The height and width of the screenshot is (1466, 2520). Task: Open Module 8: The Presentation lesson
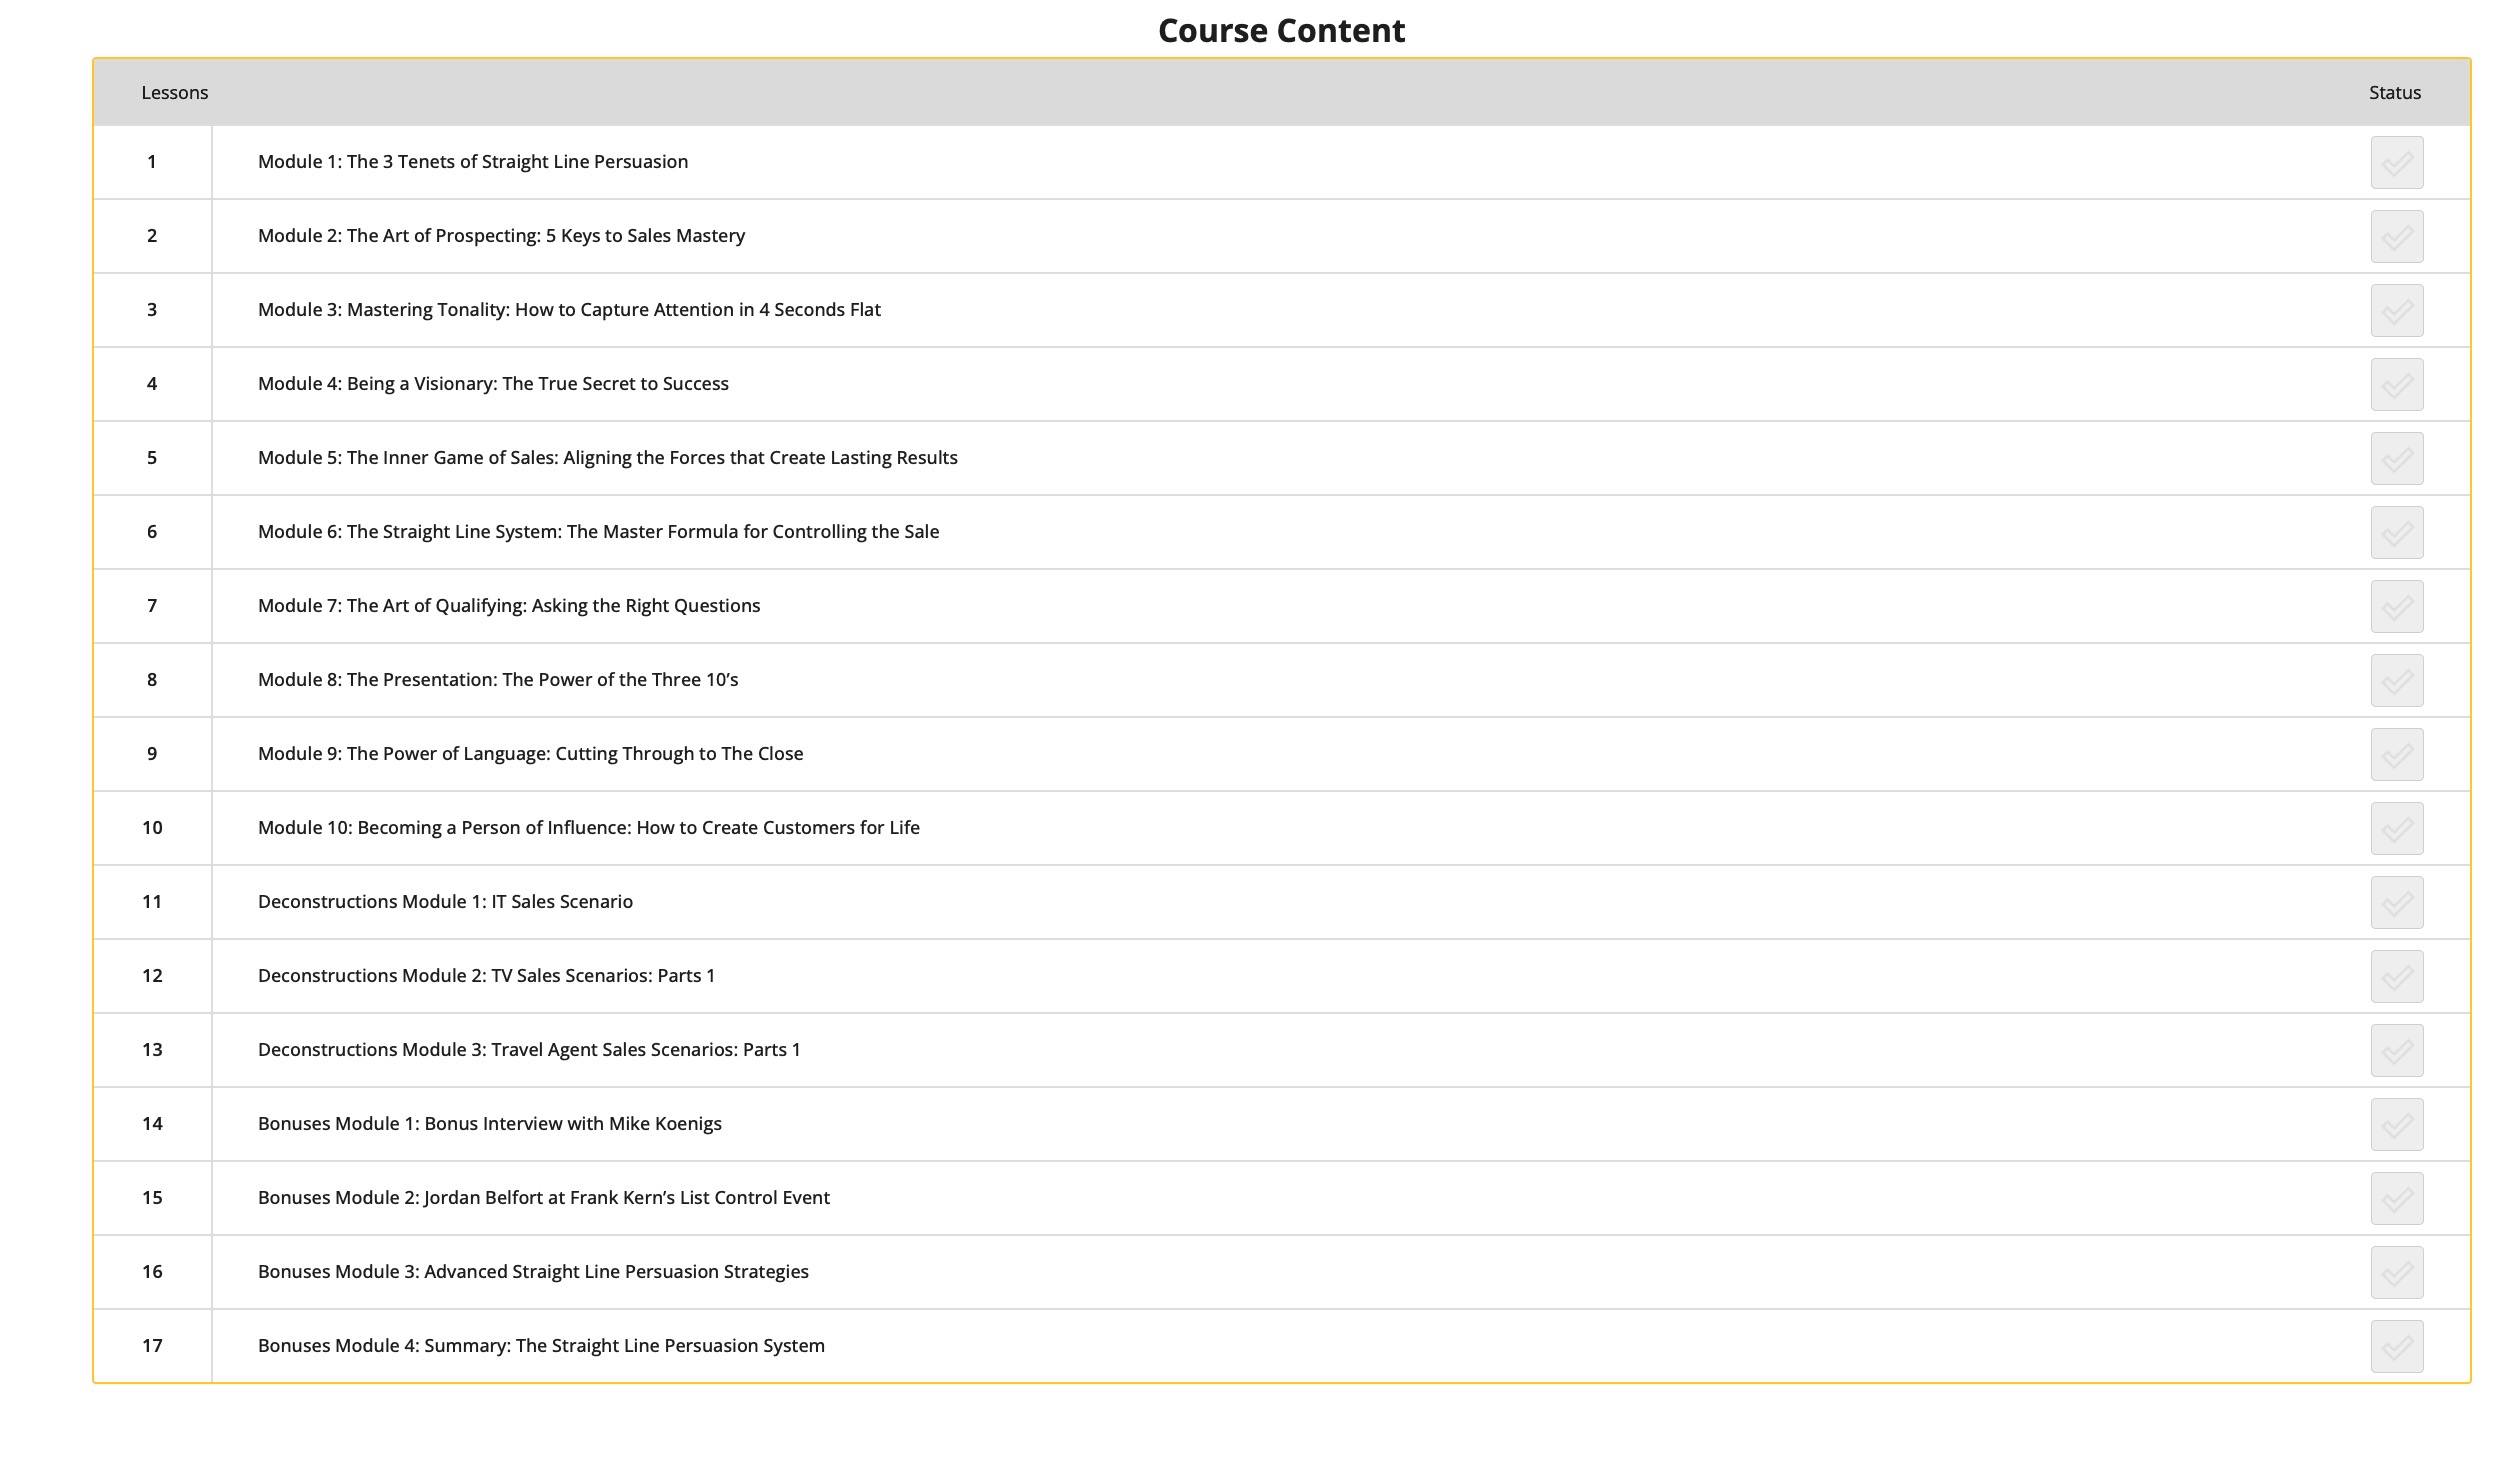point(498,680)
